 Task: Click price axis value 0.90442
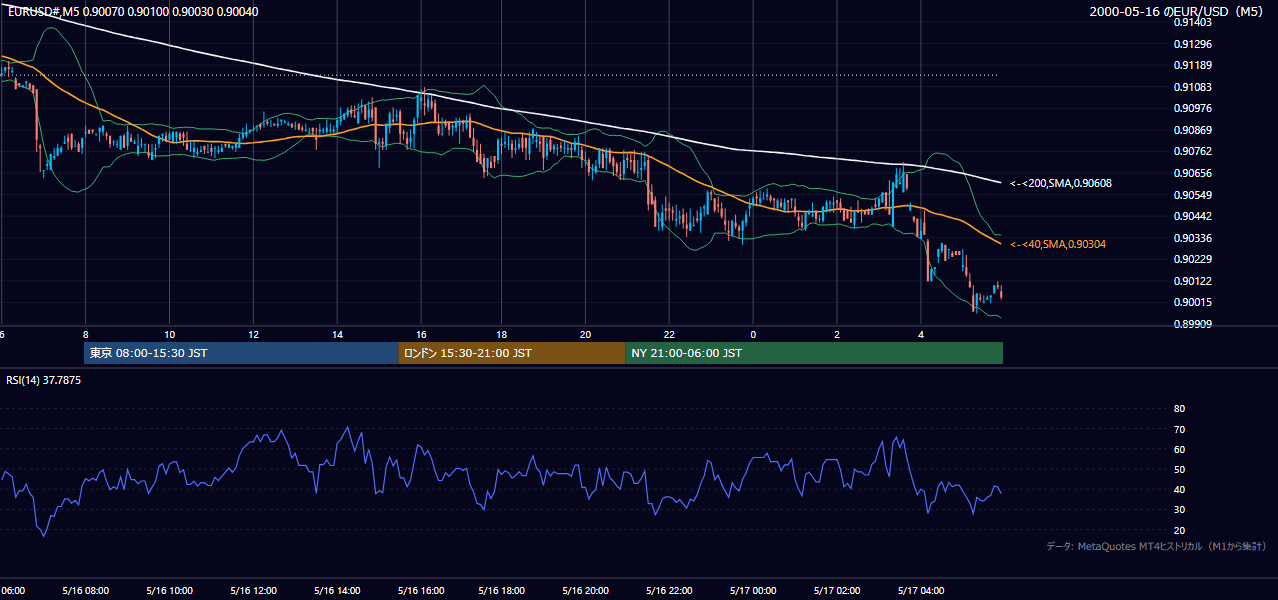(1194, 216)
